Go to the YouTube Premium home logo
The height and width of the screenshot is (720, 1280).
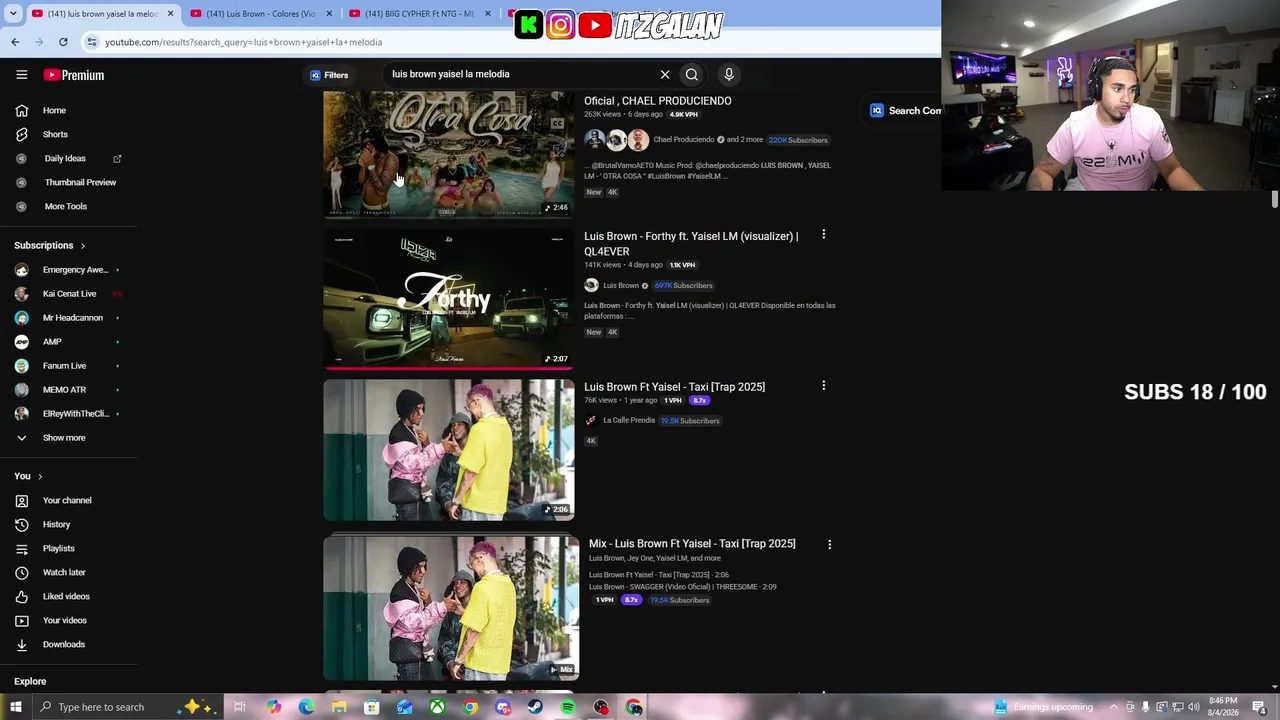pyautogui.click(x=74, y=75)
